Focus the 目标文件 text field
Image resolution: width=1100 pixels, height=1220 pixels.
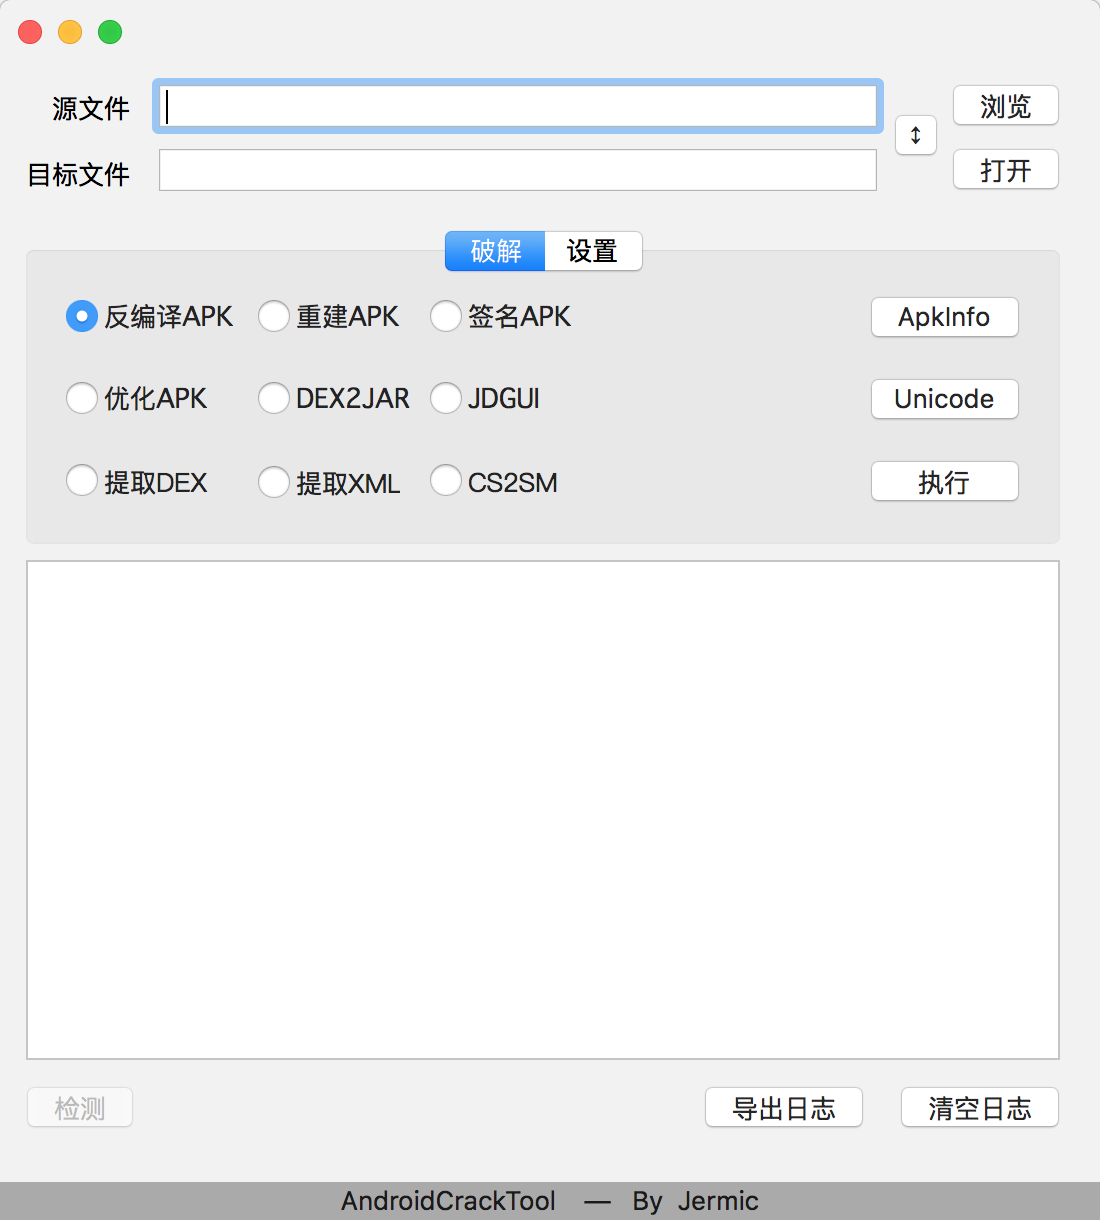click(x=517, y=171)
